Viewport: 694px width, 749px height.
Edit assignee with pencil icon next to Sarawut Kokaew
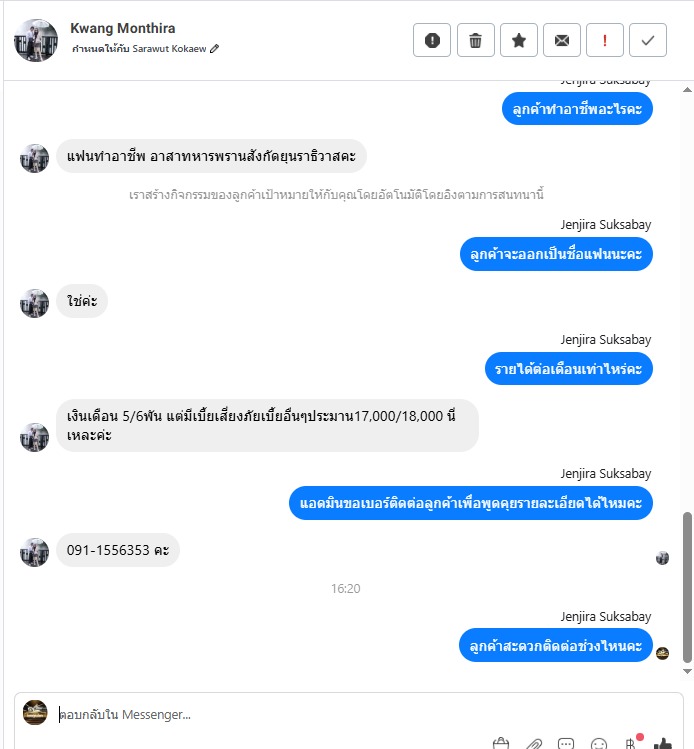[x=214, y=48]
